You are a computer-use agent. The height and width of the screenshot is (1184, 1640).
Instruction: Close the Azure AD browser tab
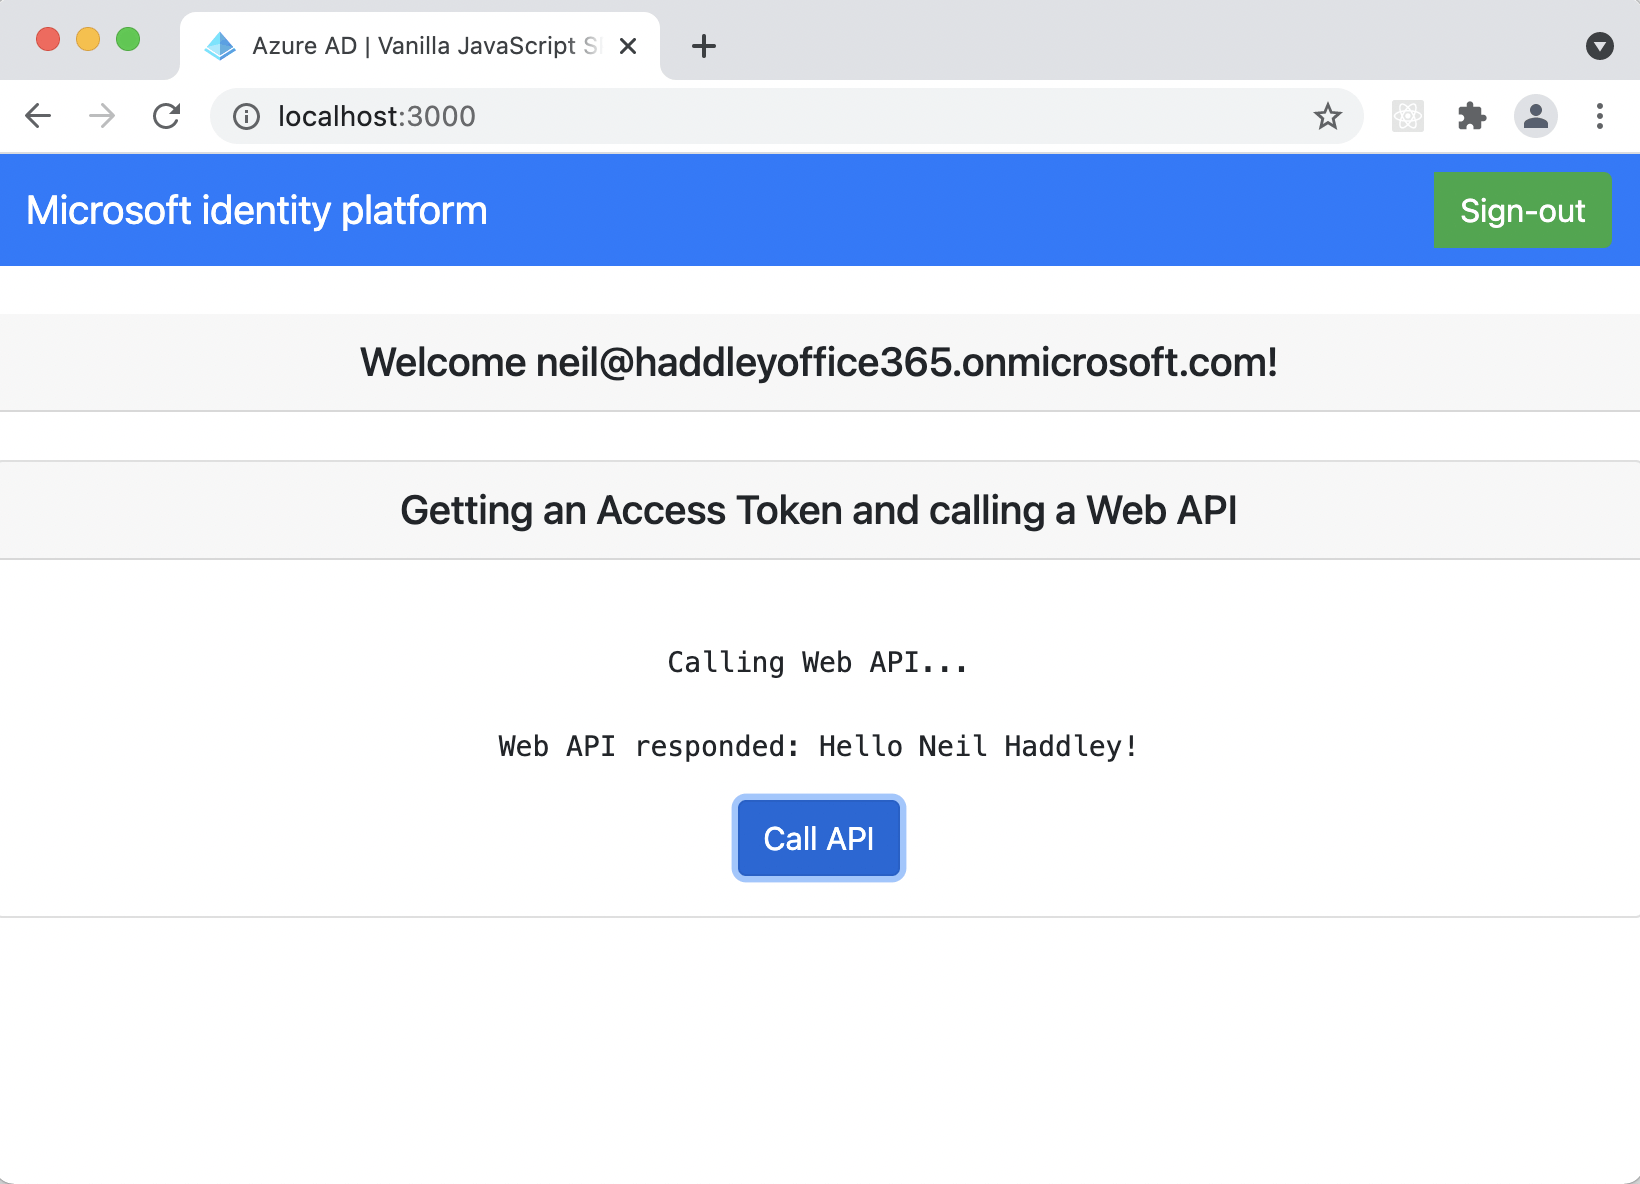tap(628, 46)
